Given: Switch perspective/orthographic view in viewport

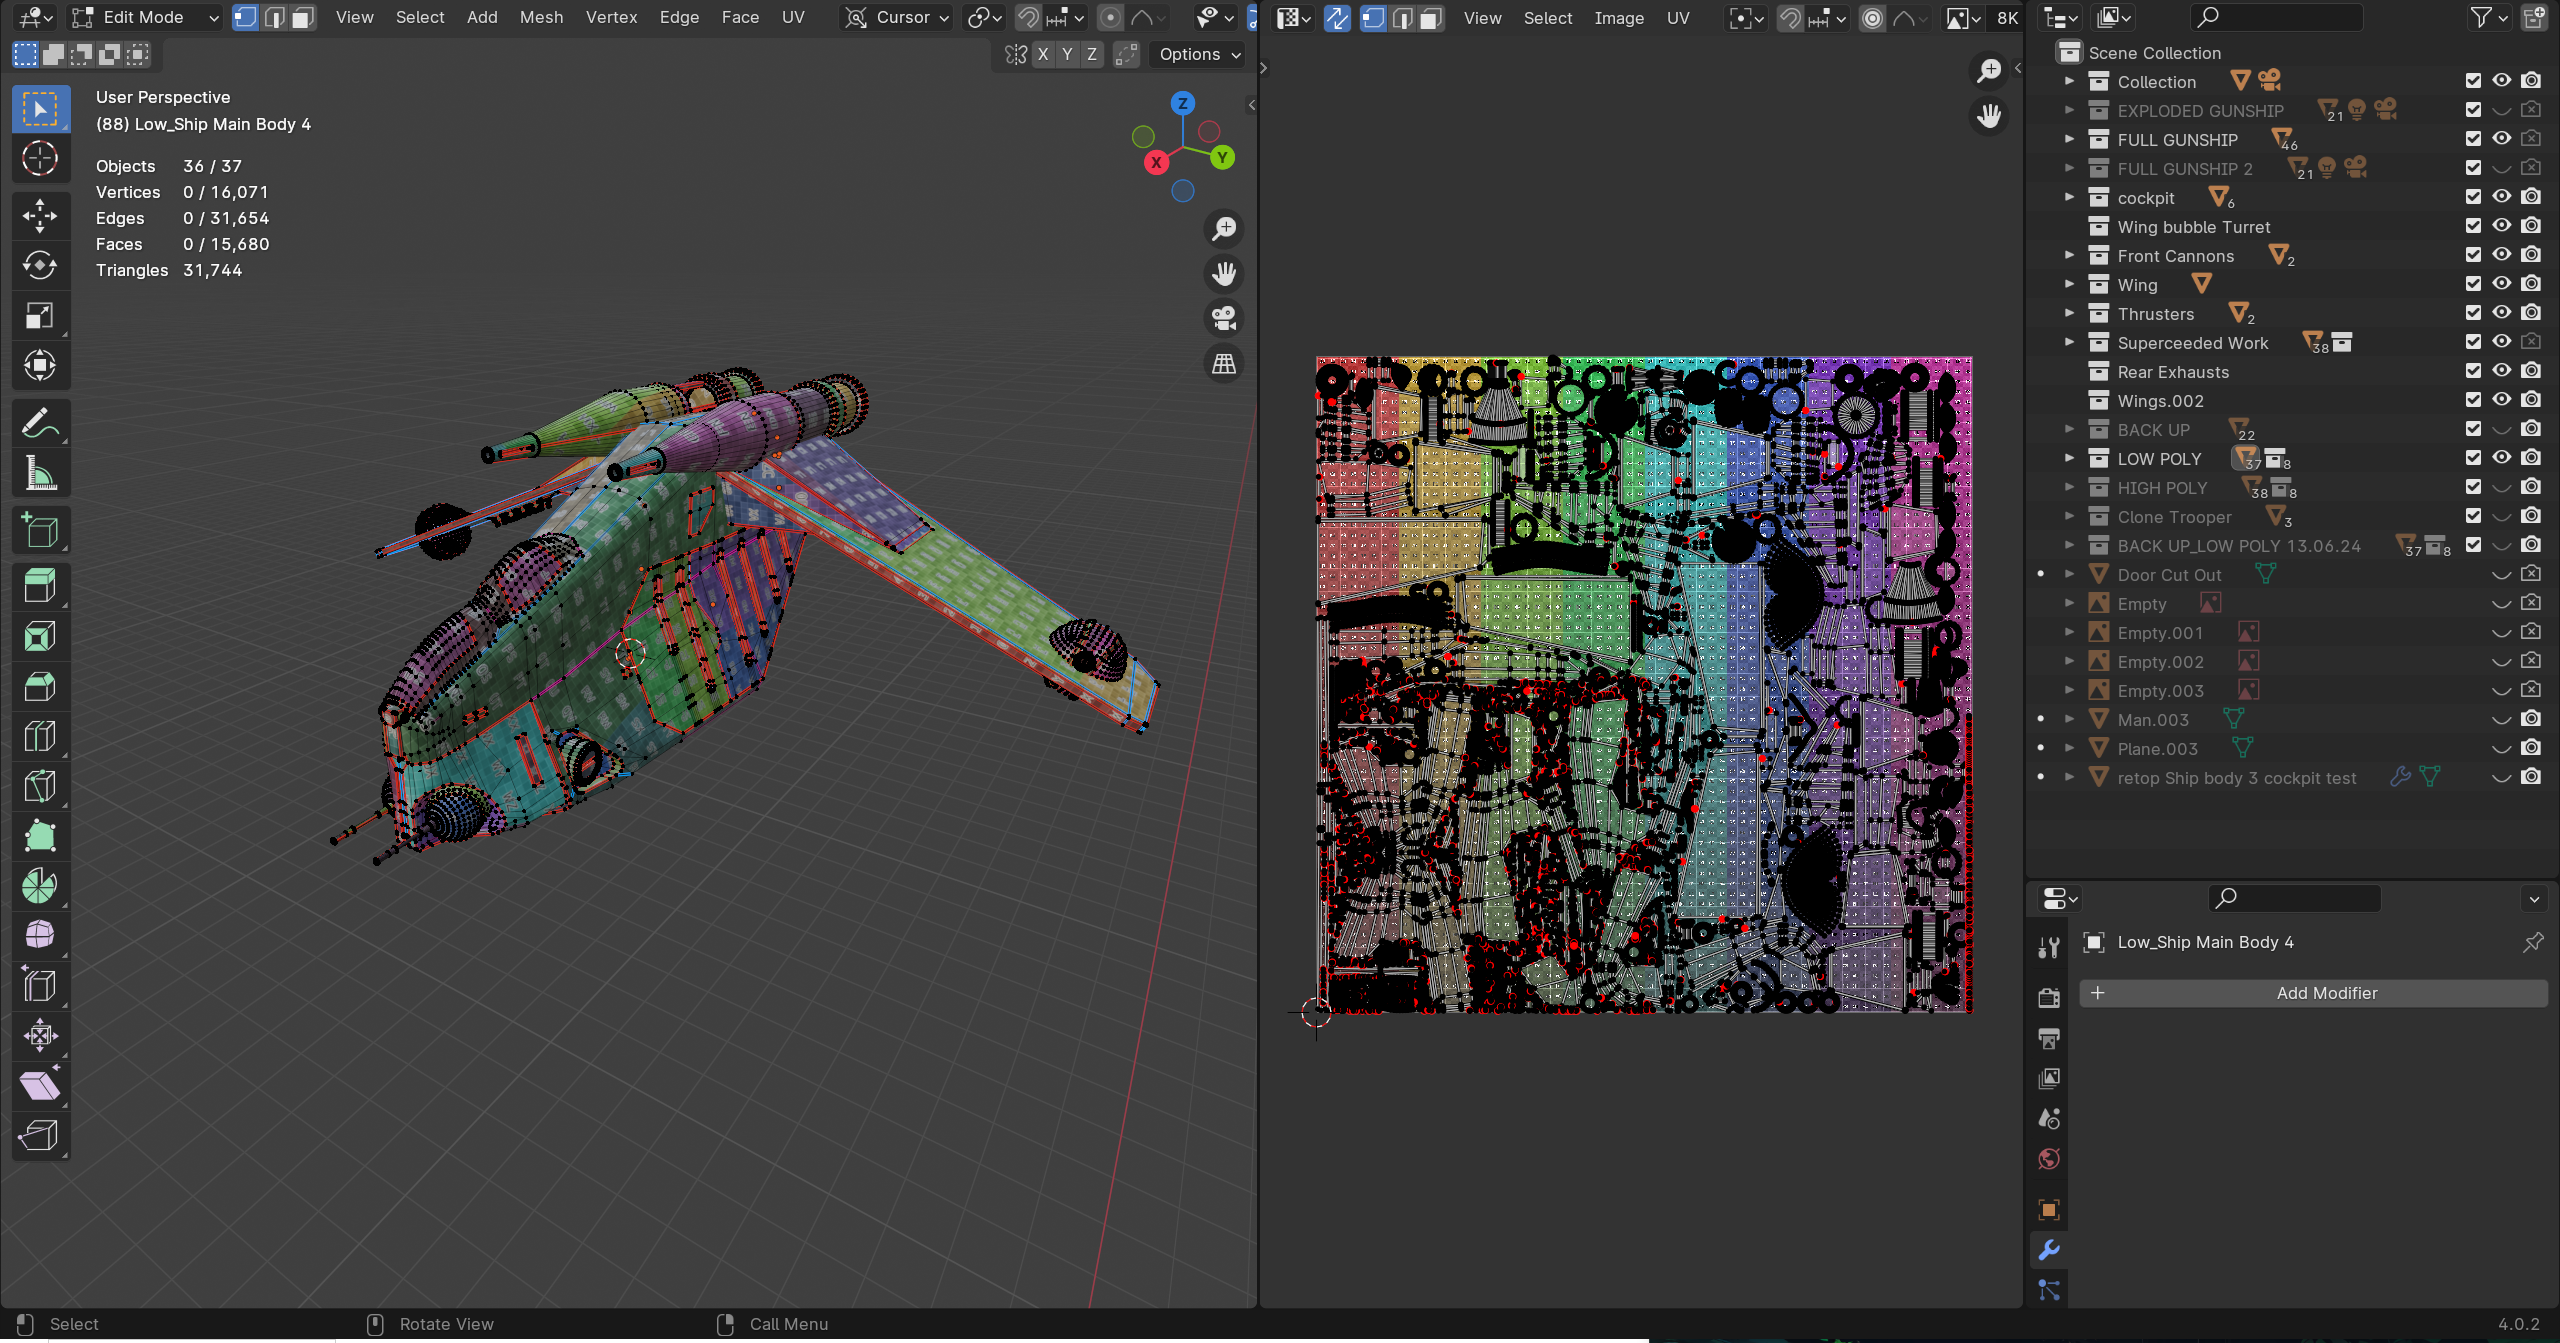Looking at the screenshot, I should (1224, 364).
